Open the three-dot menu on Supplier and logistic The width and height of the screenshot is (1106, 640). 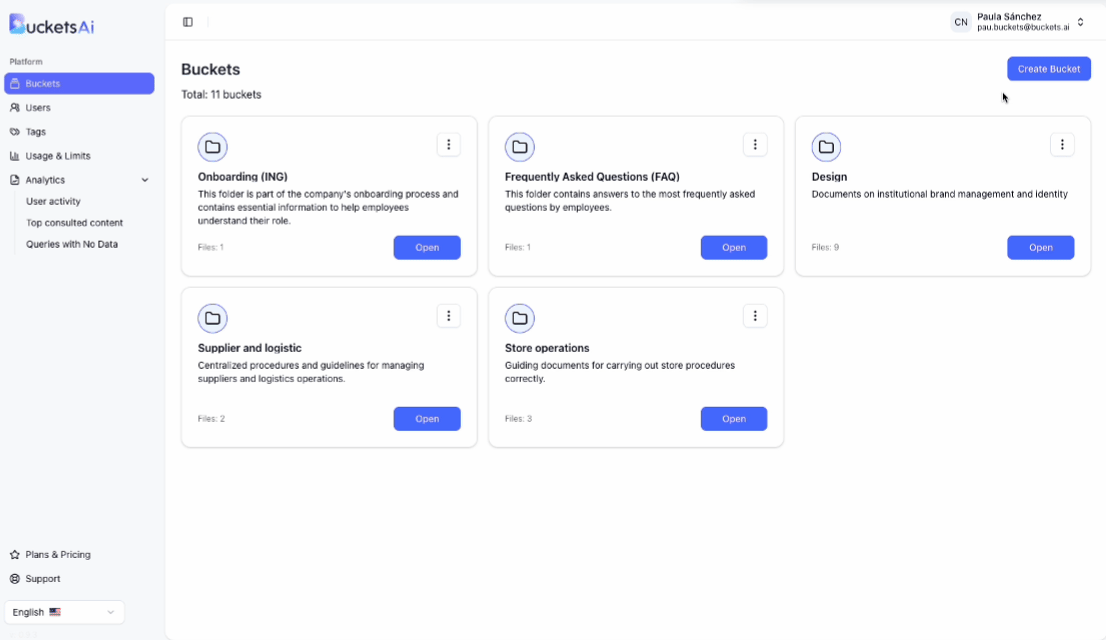(x=449, y=316)
